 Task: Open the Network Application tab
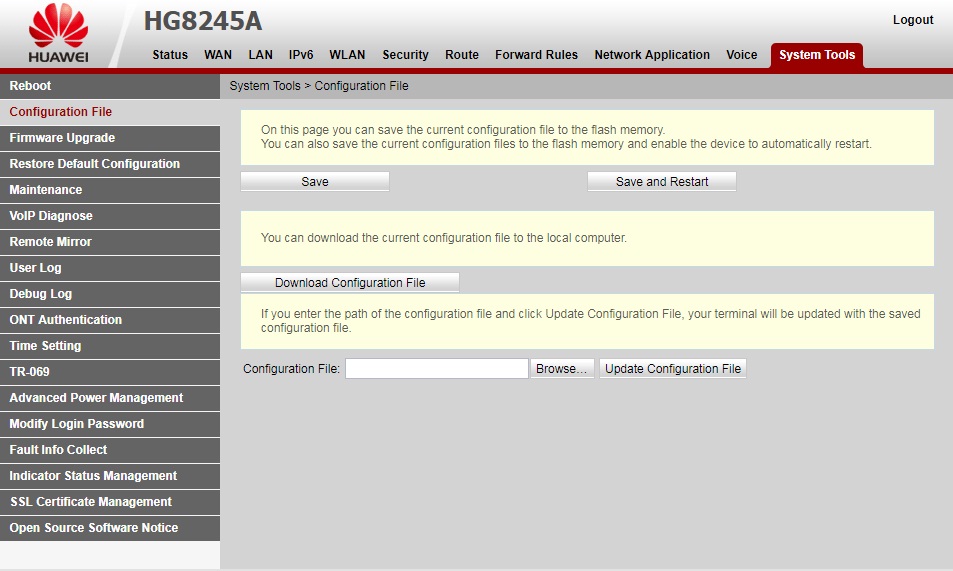point(652,55)
